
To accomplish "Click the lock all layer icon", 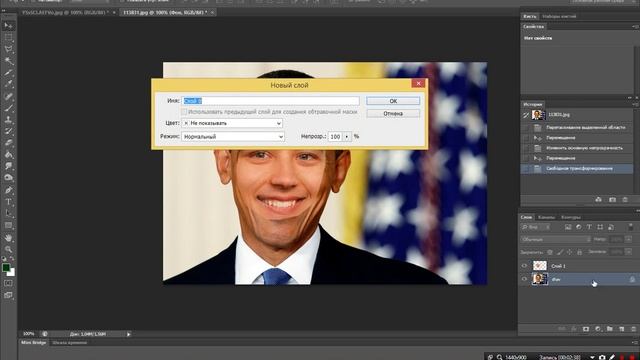I will point(579,252).
